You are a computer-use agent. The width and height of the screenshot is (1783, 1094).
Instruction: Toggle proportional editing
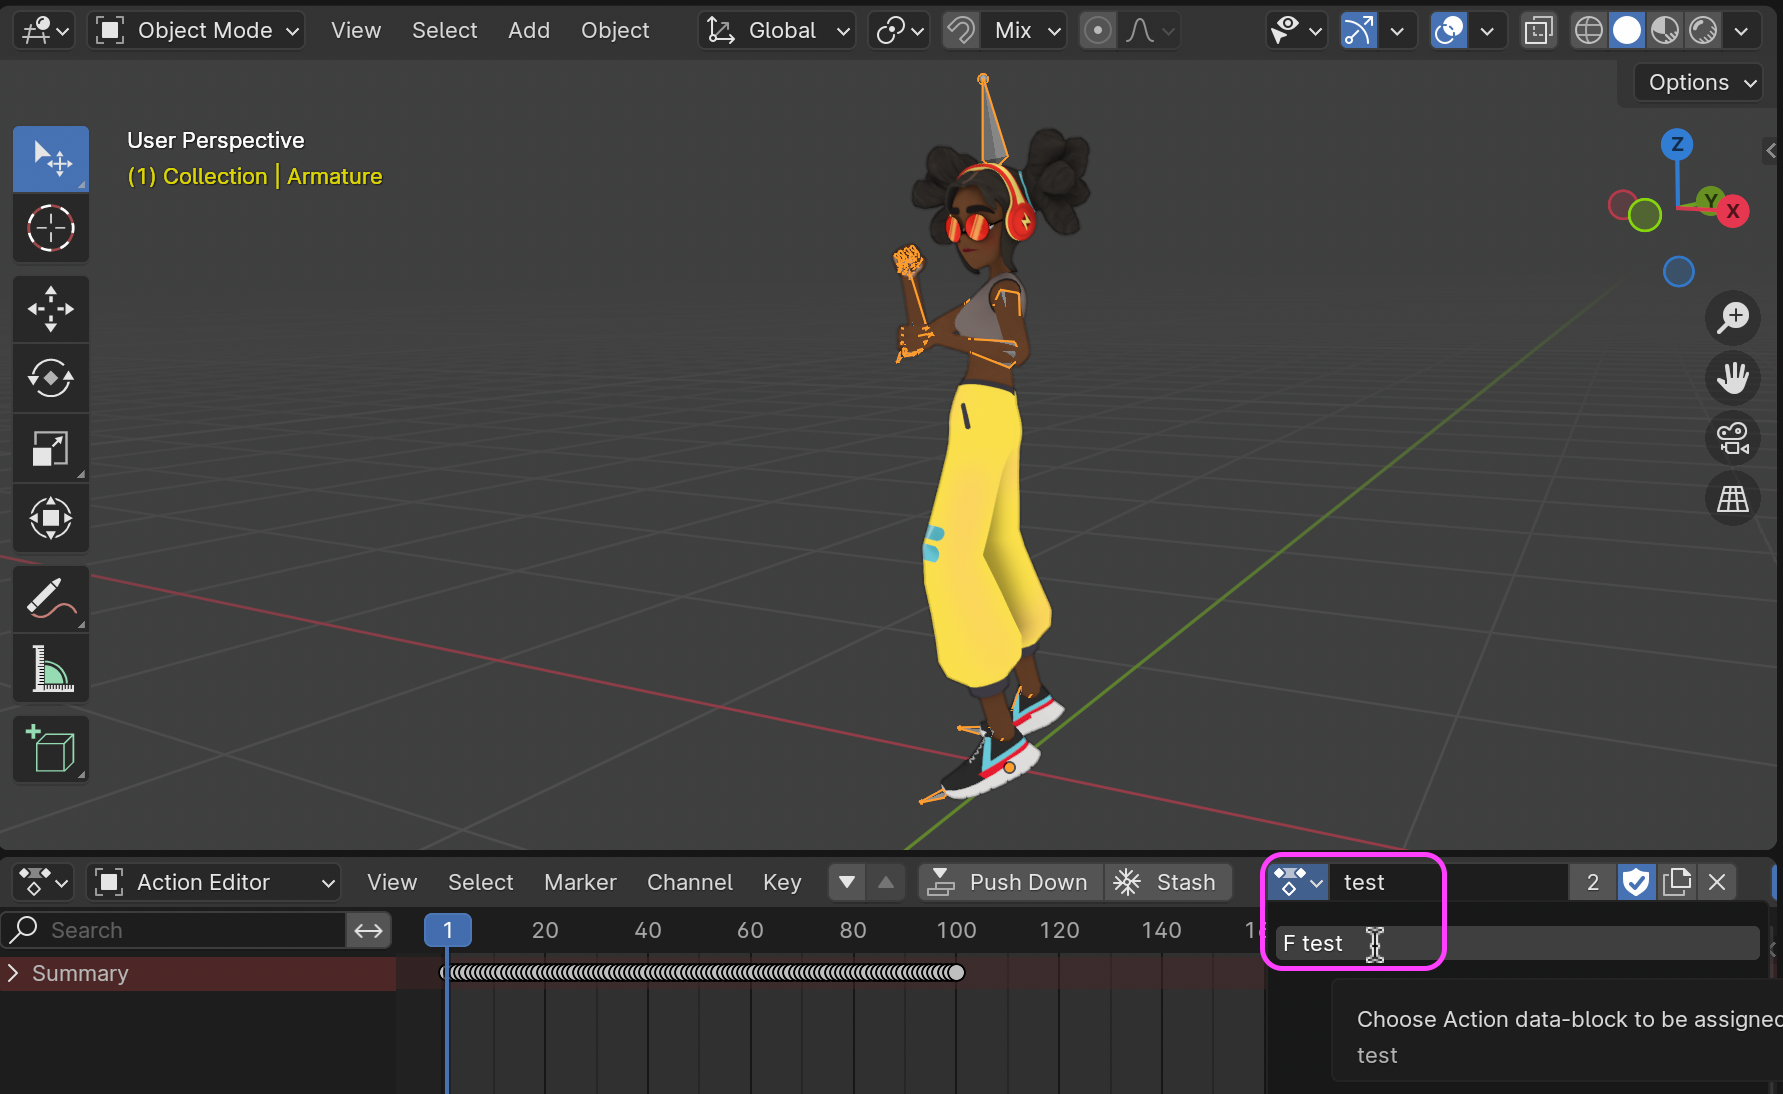[x=1098, y=31]
